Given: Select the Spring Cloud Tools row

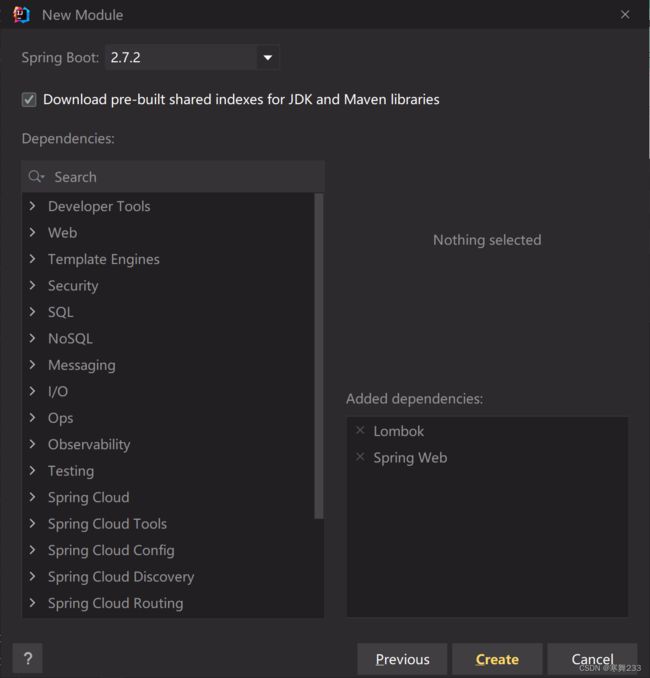Looking at the screenshot, I should pyautogui.click(x=169, y=524).
